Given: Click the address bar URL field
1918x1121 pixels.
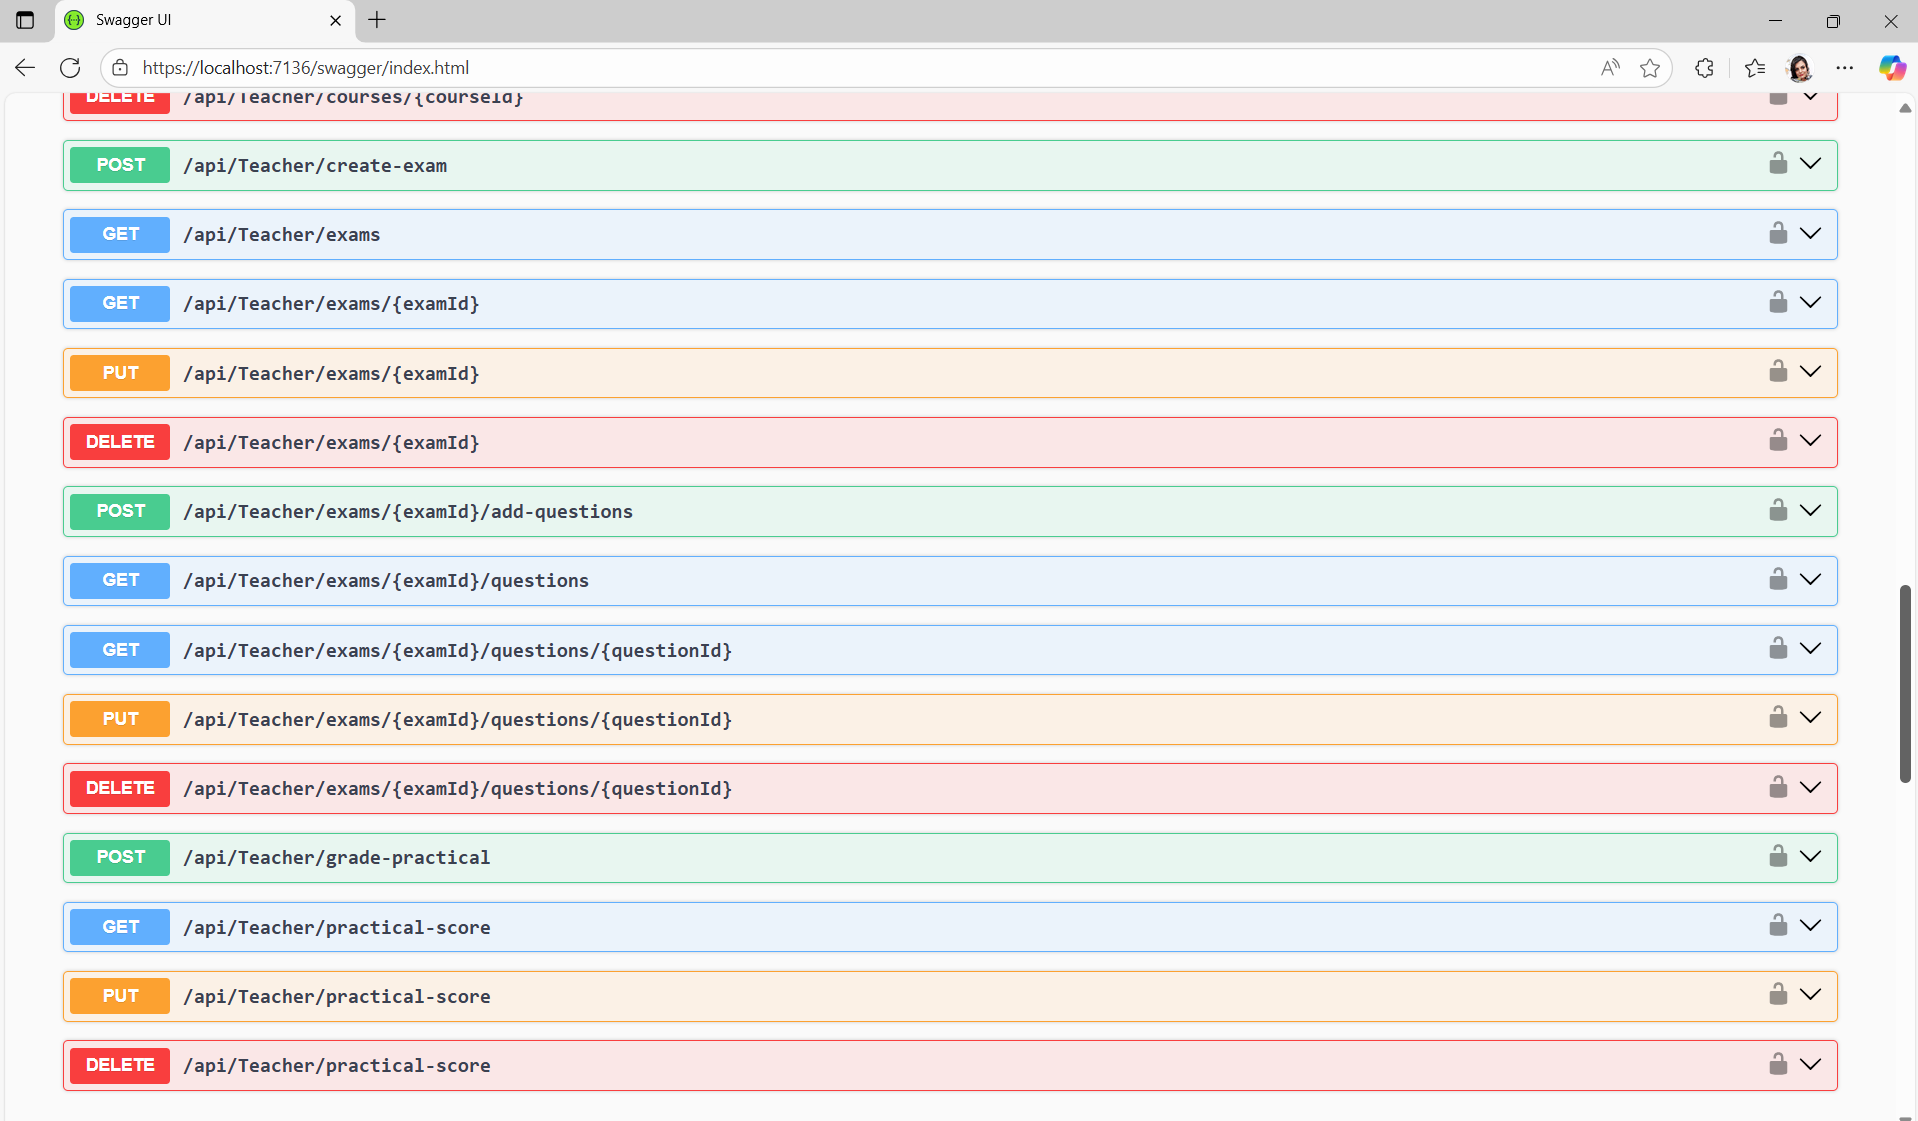Looking at the screenshot, I should click(x=800, y=68).
